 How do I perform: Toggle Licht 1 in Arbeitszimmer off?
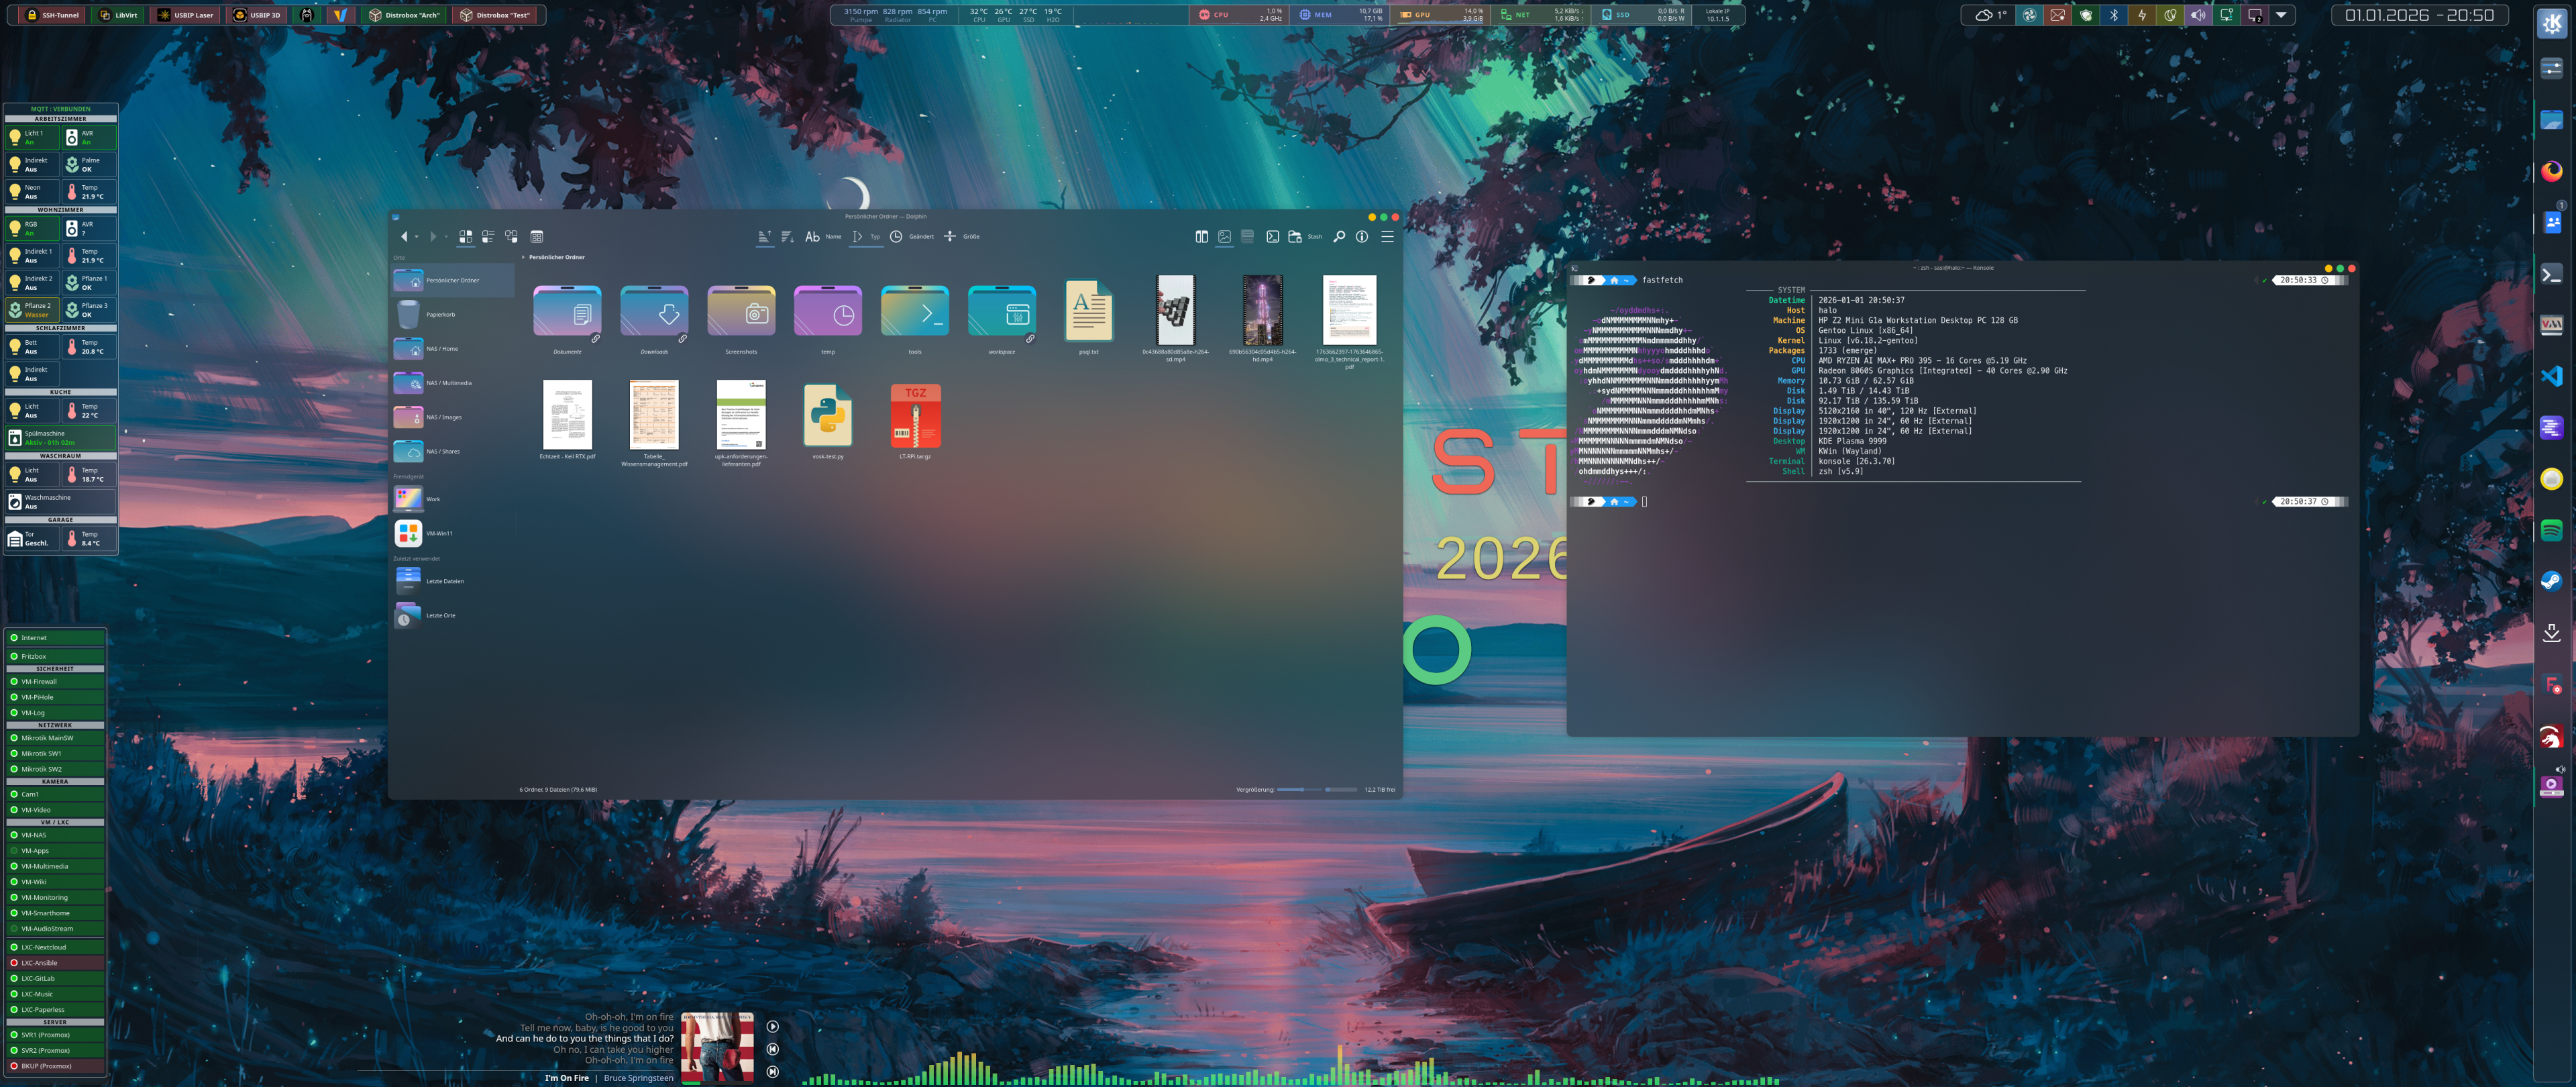(31, 137)
